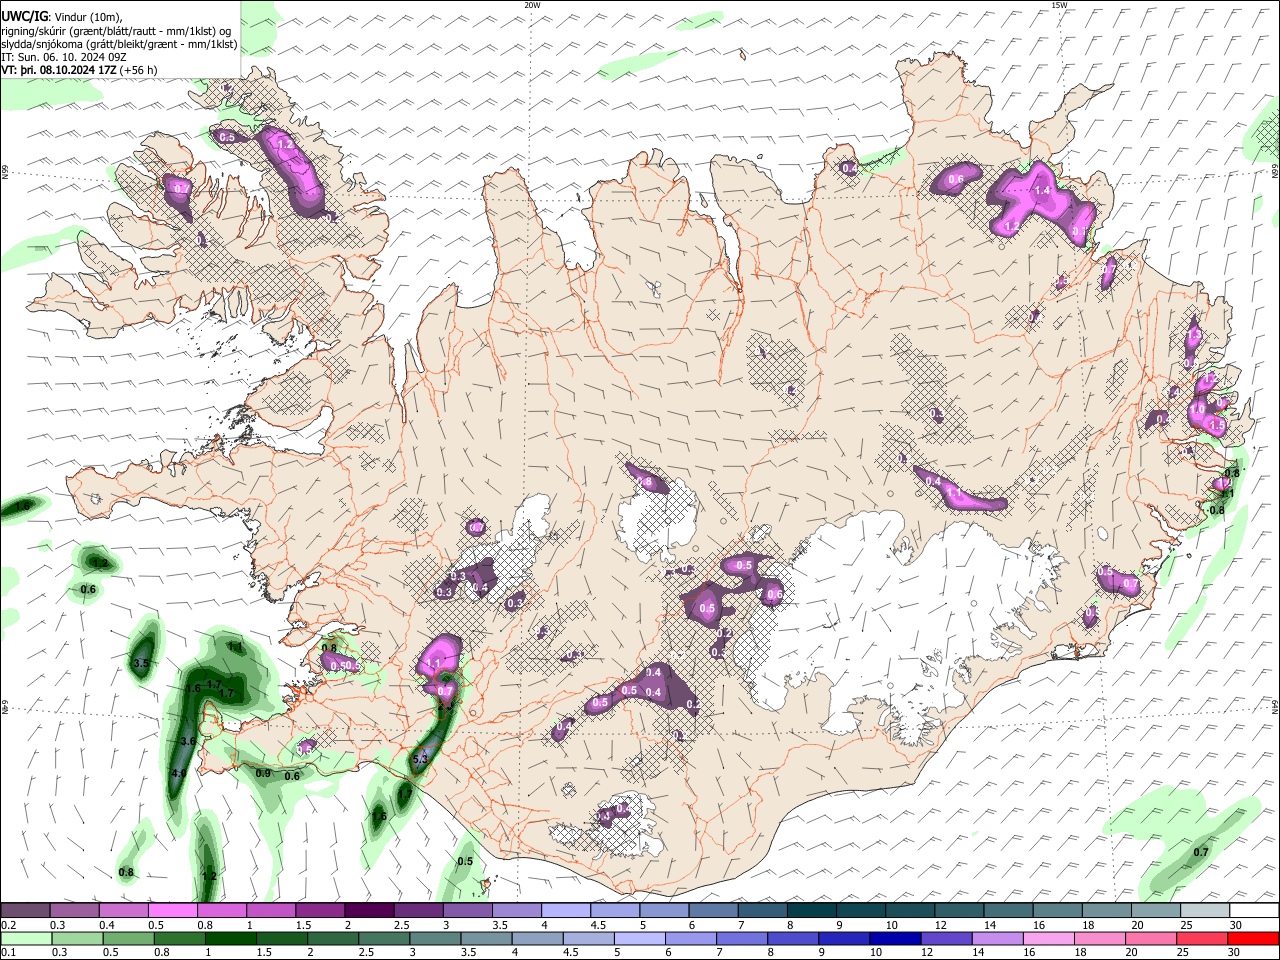Click the bottom-row green swatch between 0.5 and 0.8
The height and width of the screenshot is (960, 1280).
129,938
